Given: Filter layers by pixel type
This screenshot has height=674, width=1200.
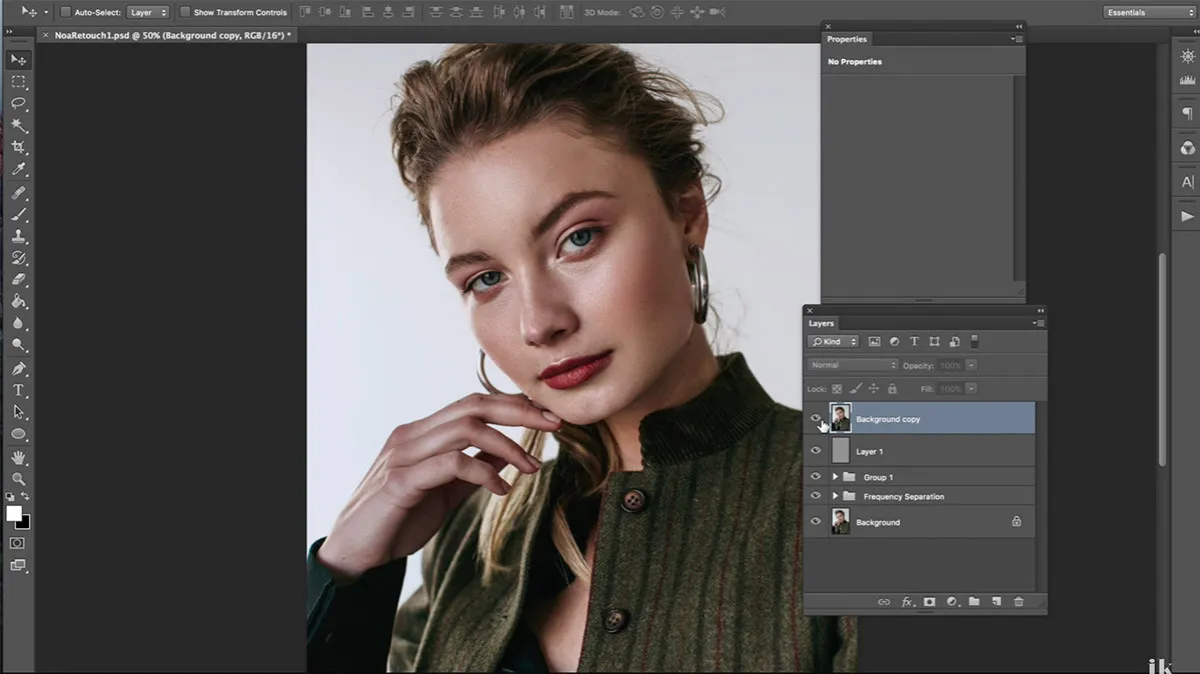Looking at the screenshot, I should [874, 342].
